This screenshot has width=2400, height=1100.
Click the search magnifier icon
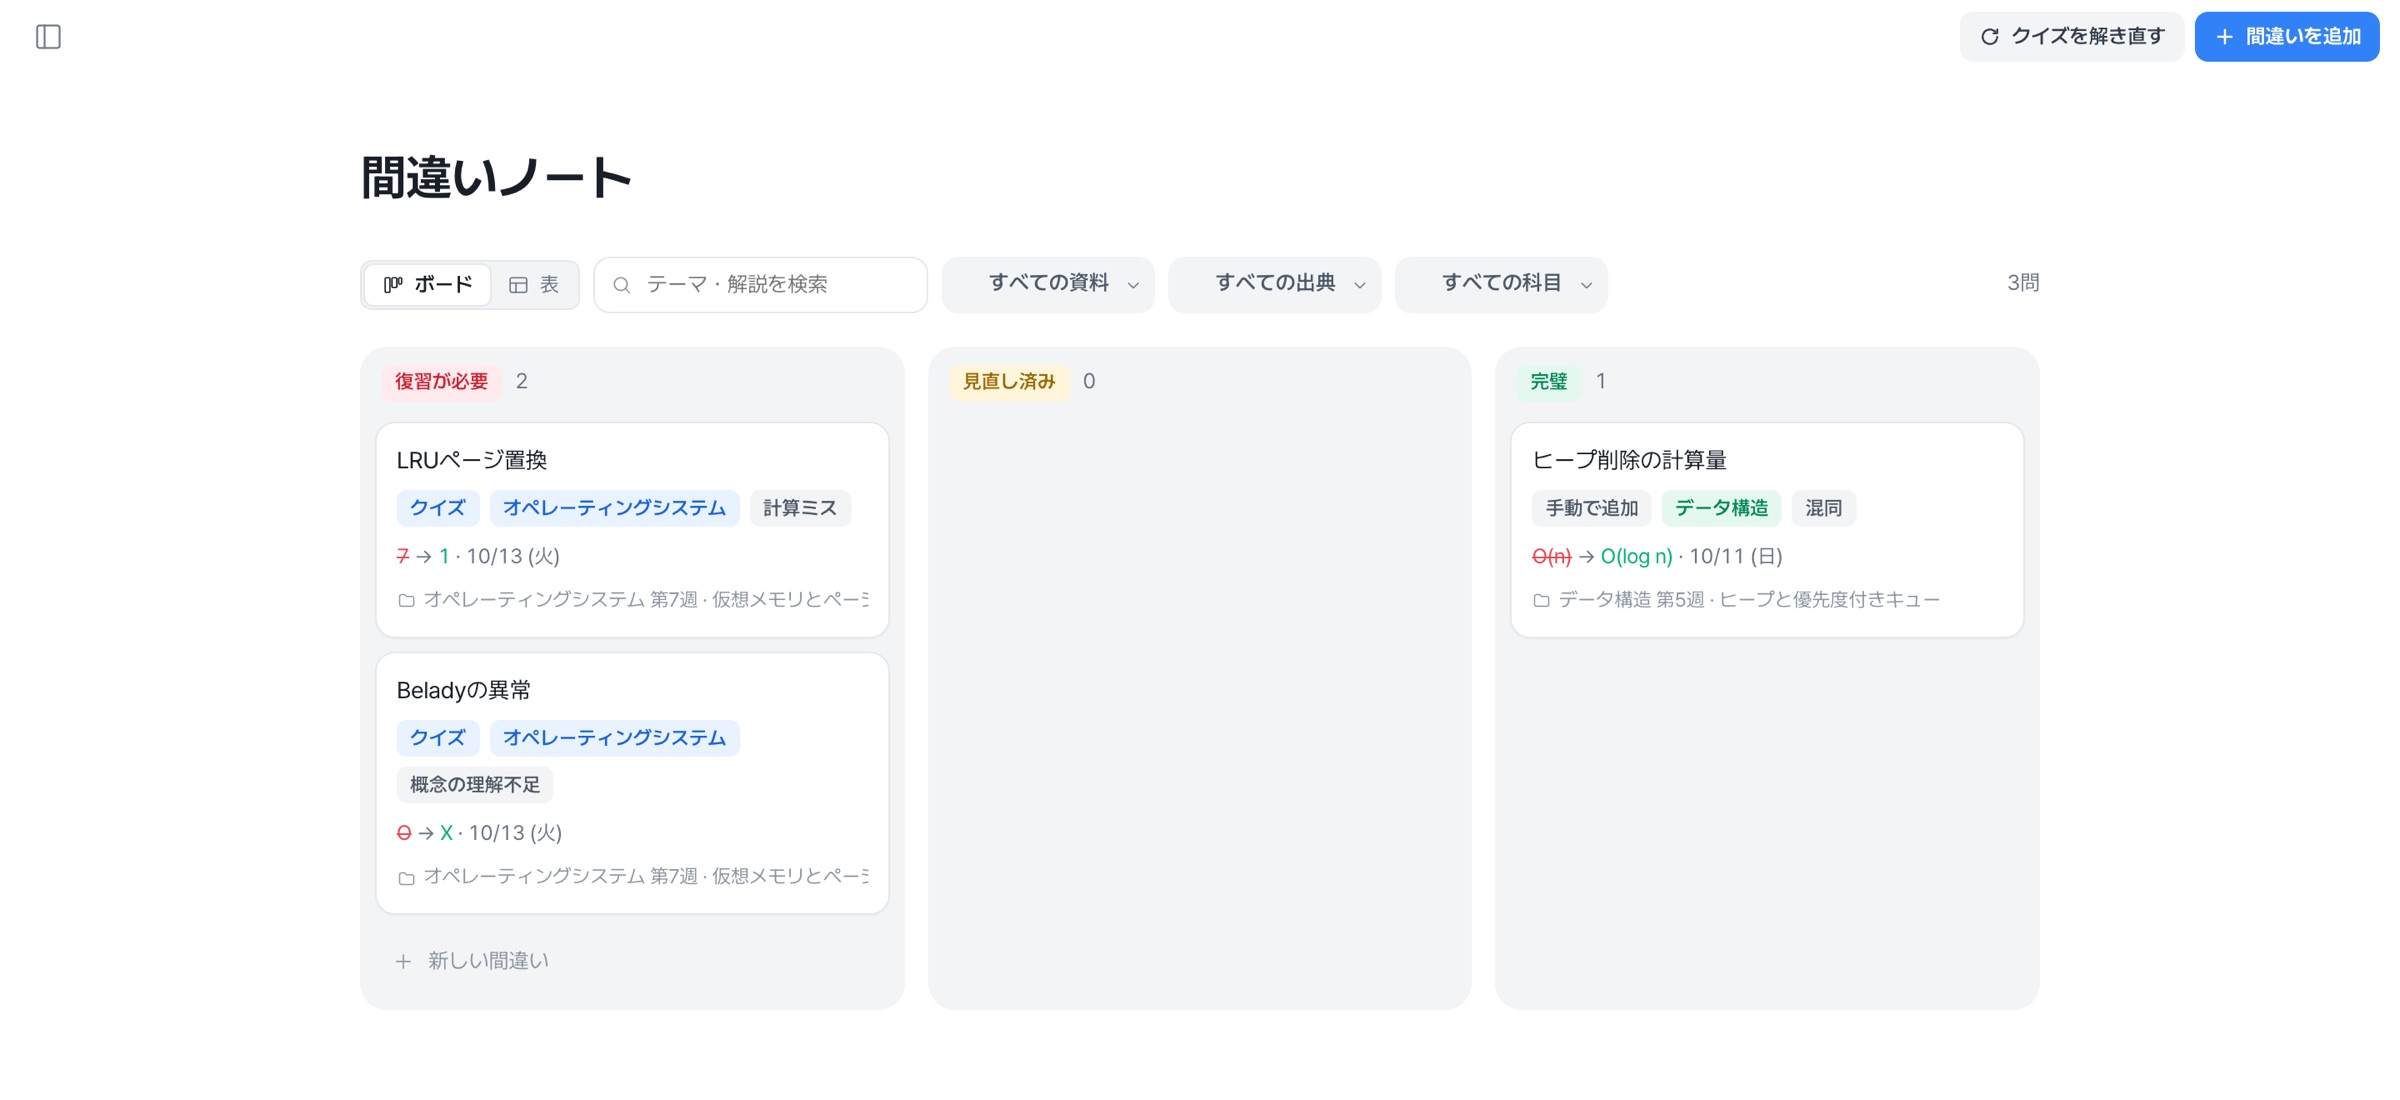[622, 285]
